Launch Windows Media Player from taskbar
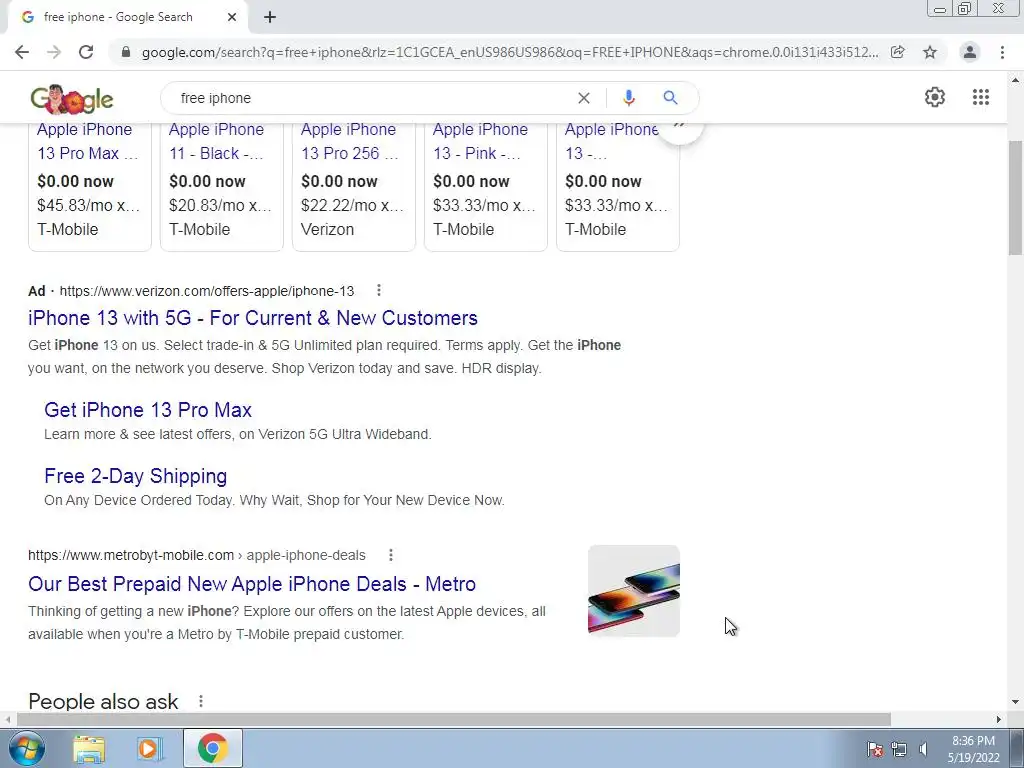 (x=150, y=748)
